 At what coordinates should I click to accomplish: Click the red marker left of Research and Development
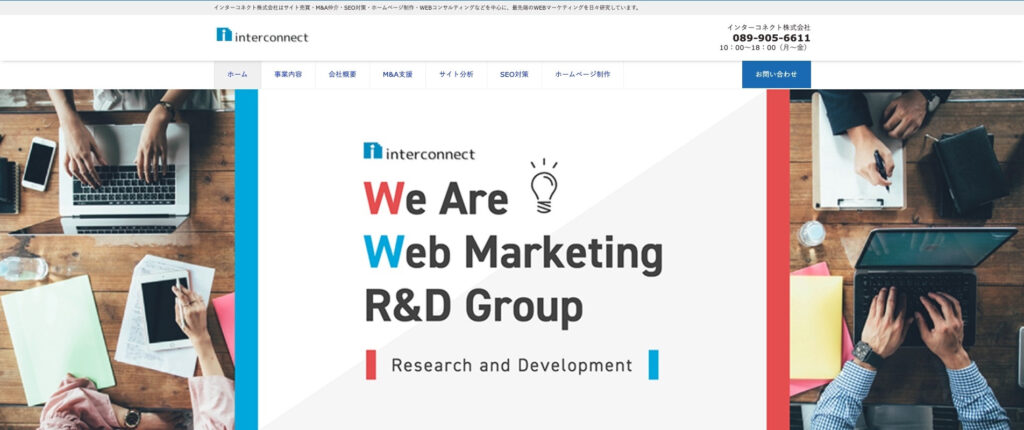point(371,365)
